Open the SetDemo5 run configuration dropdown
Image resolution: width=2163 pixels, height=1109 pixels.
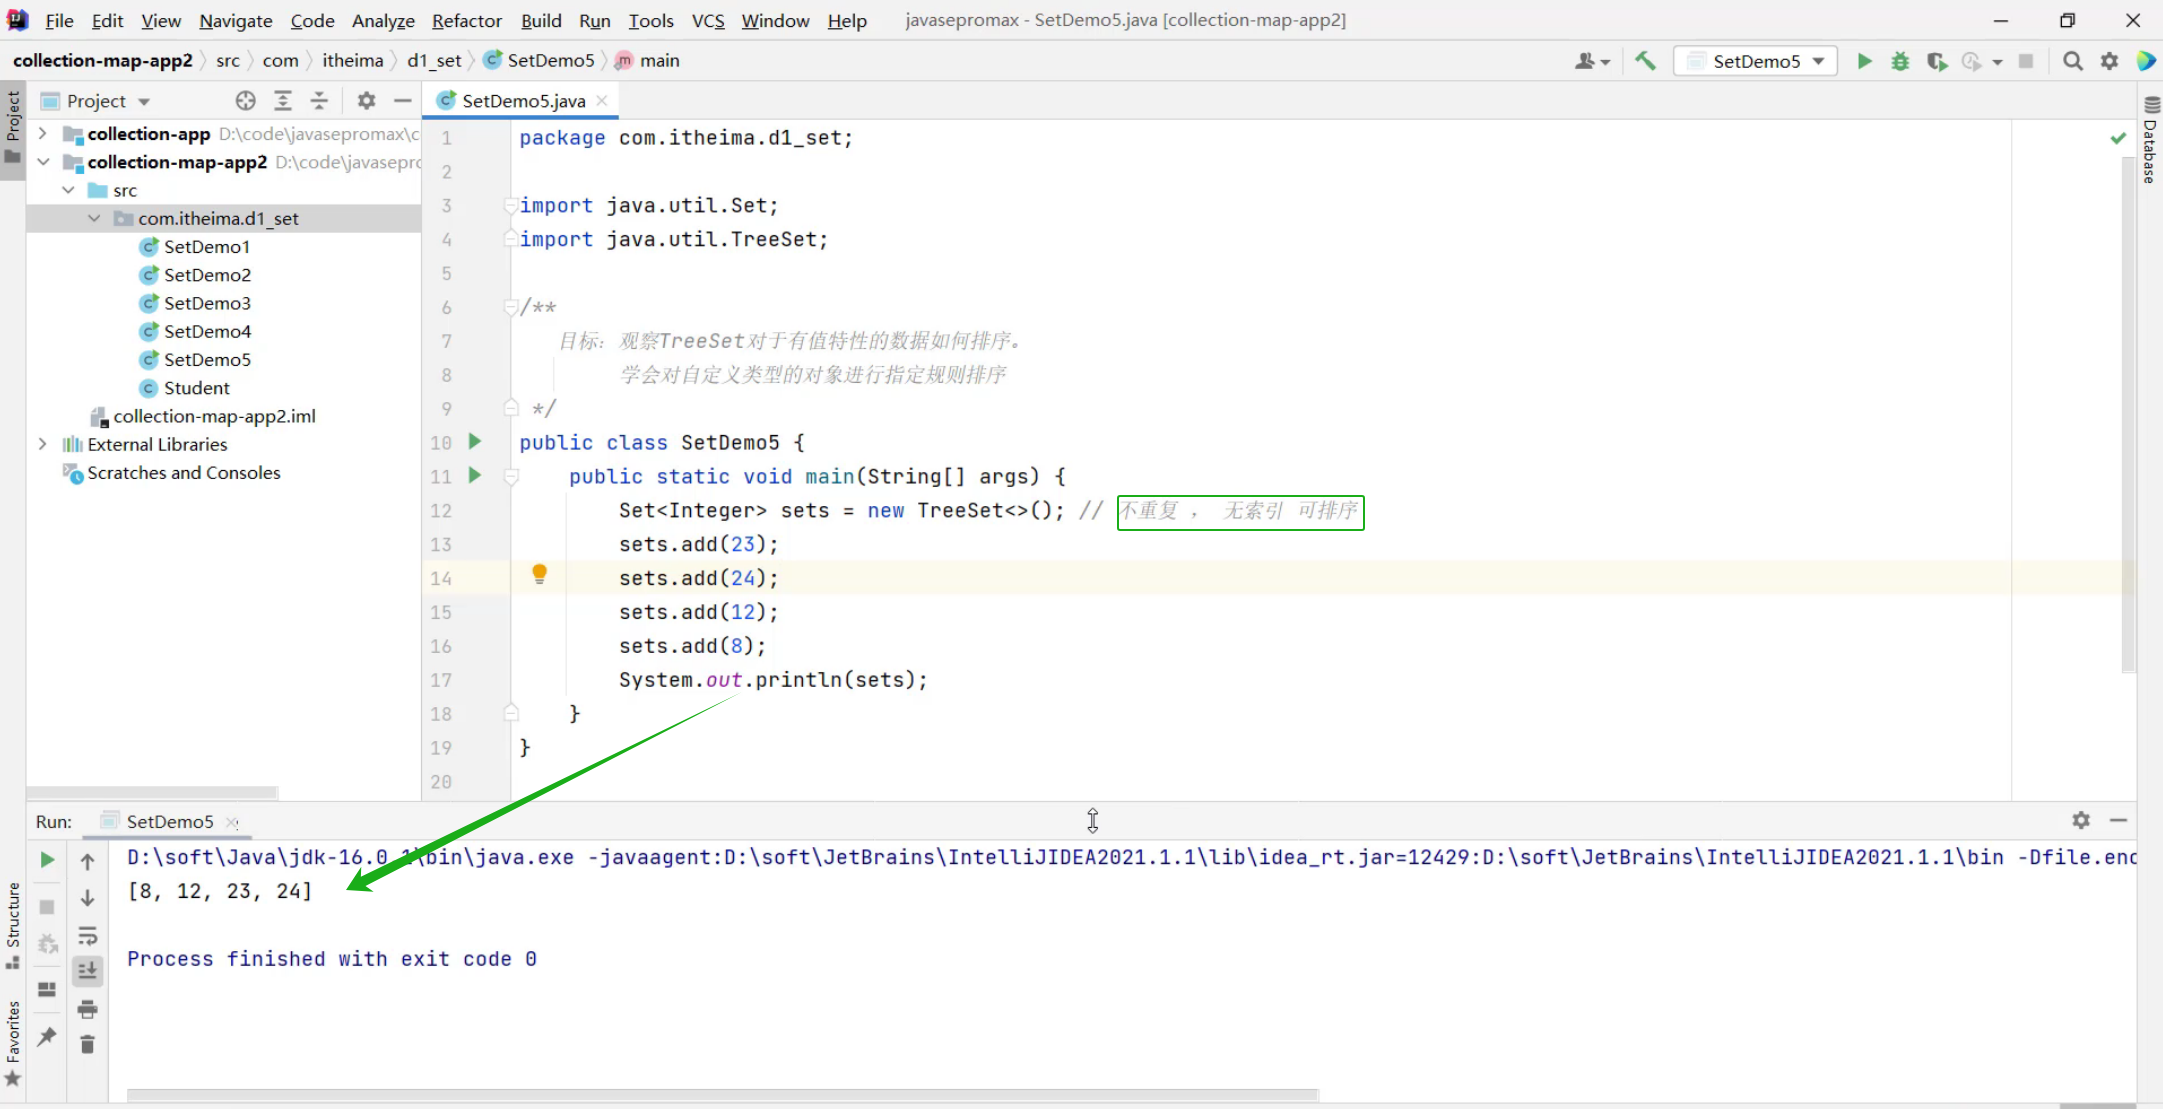tap(1757, 61)
